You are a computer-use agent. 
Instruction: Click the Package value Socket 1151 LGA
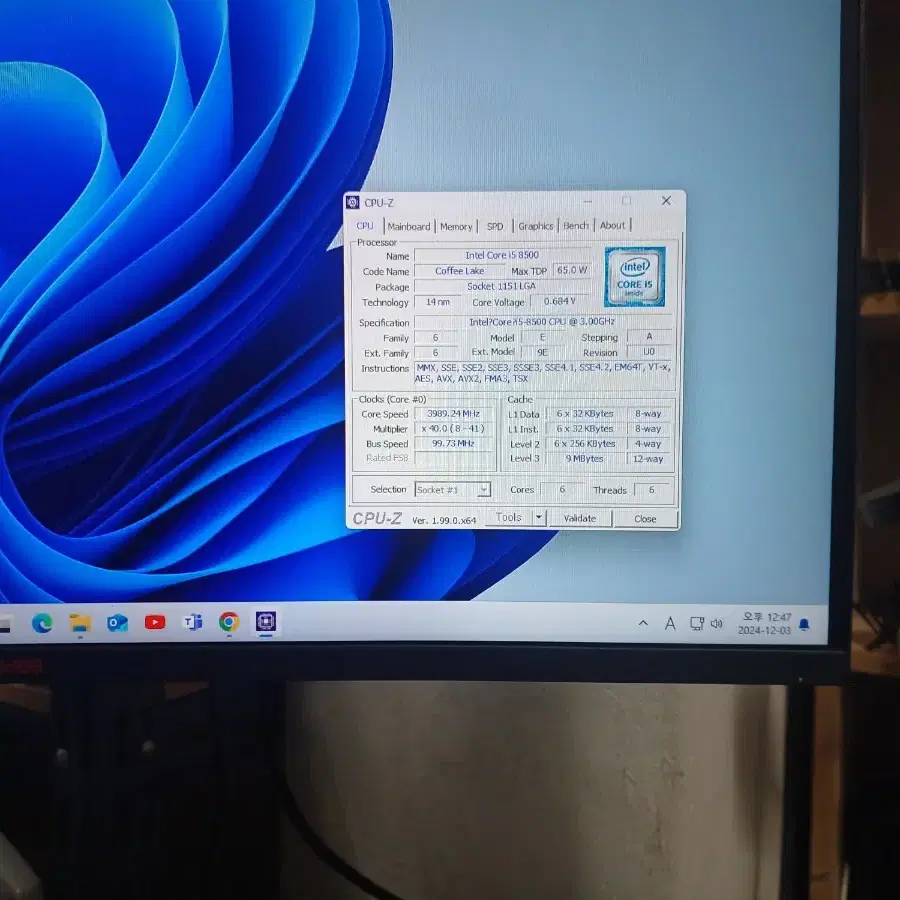[x=502, y=286]
